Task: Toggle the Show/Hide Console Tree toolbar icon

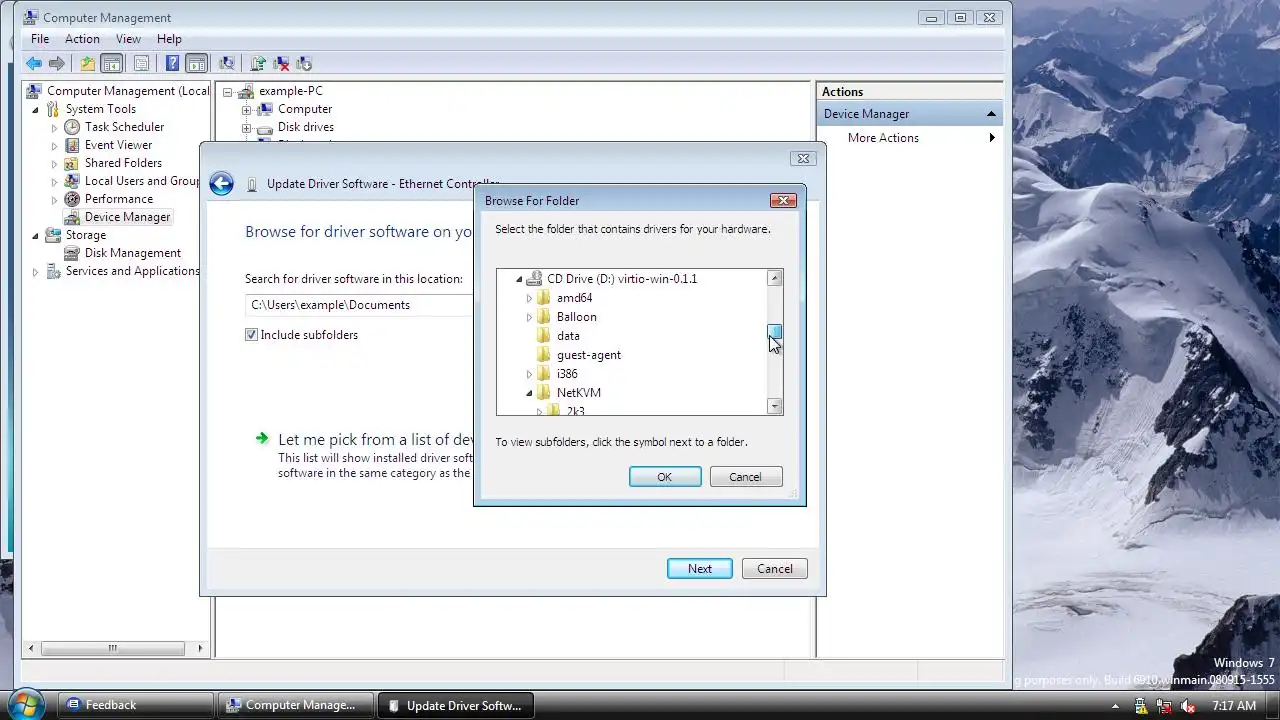Action: (112, 63)
